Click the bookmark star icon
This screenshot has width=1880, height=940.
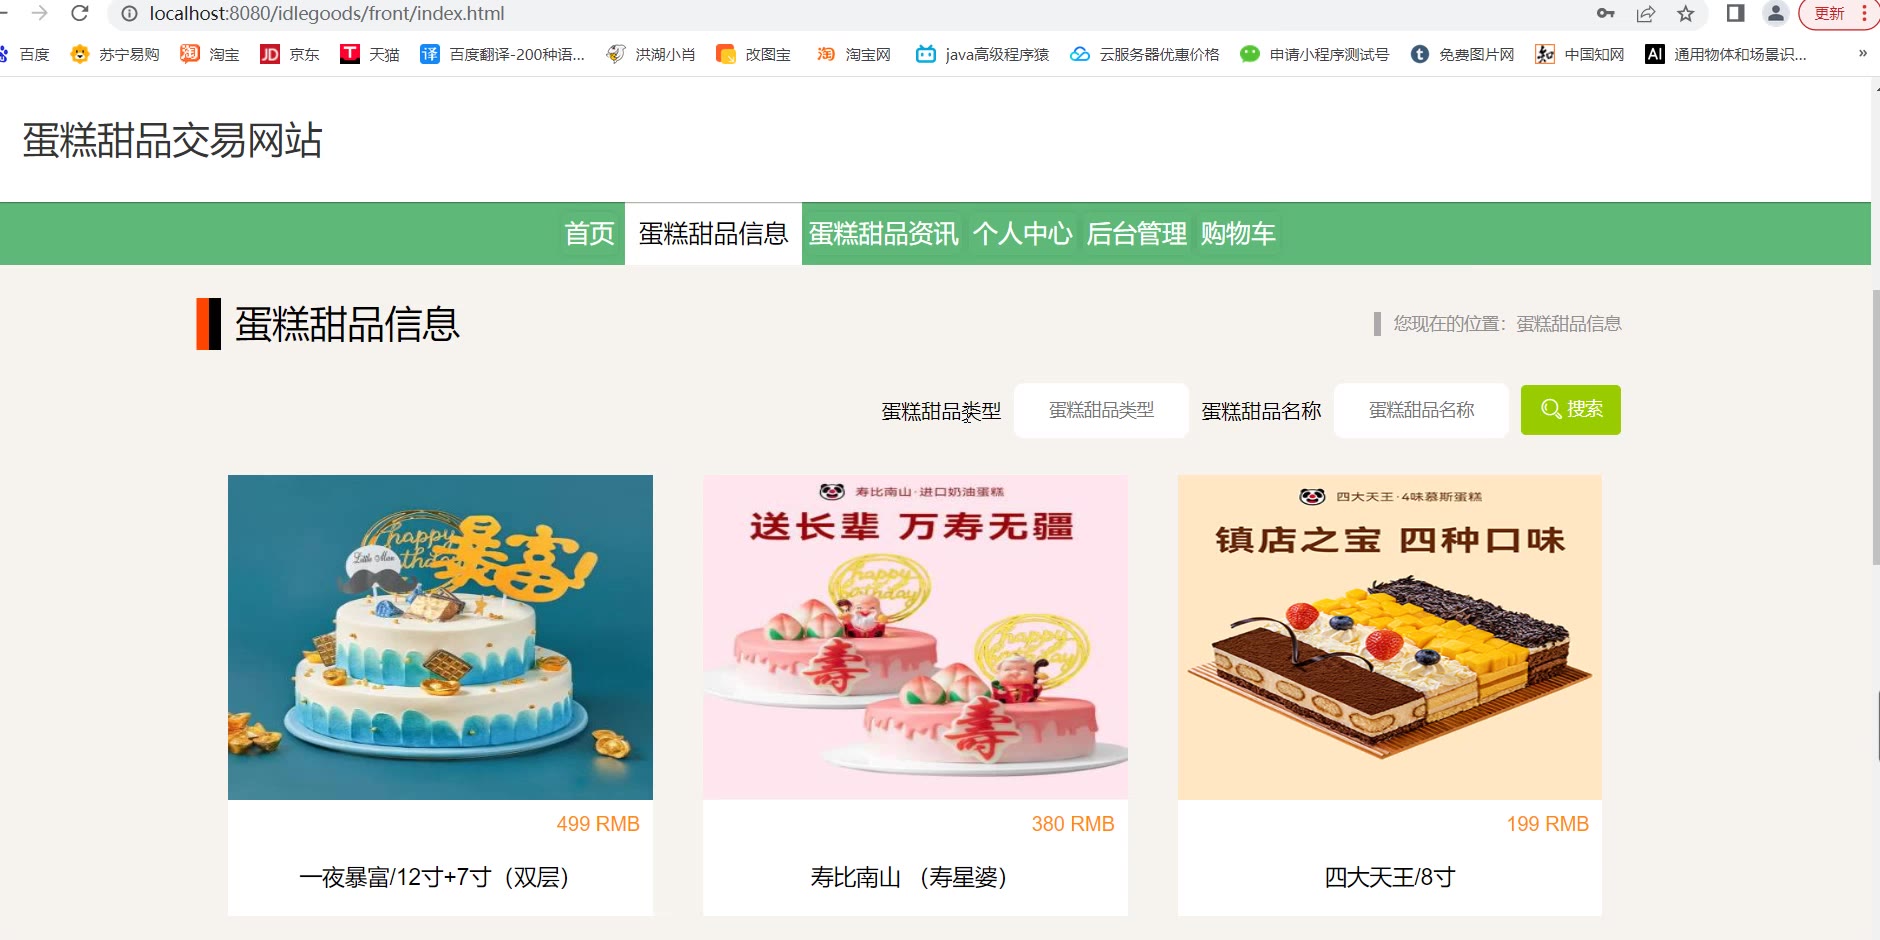[1686, 13]
